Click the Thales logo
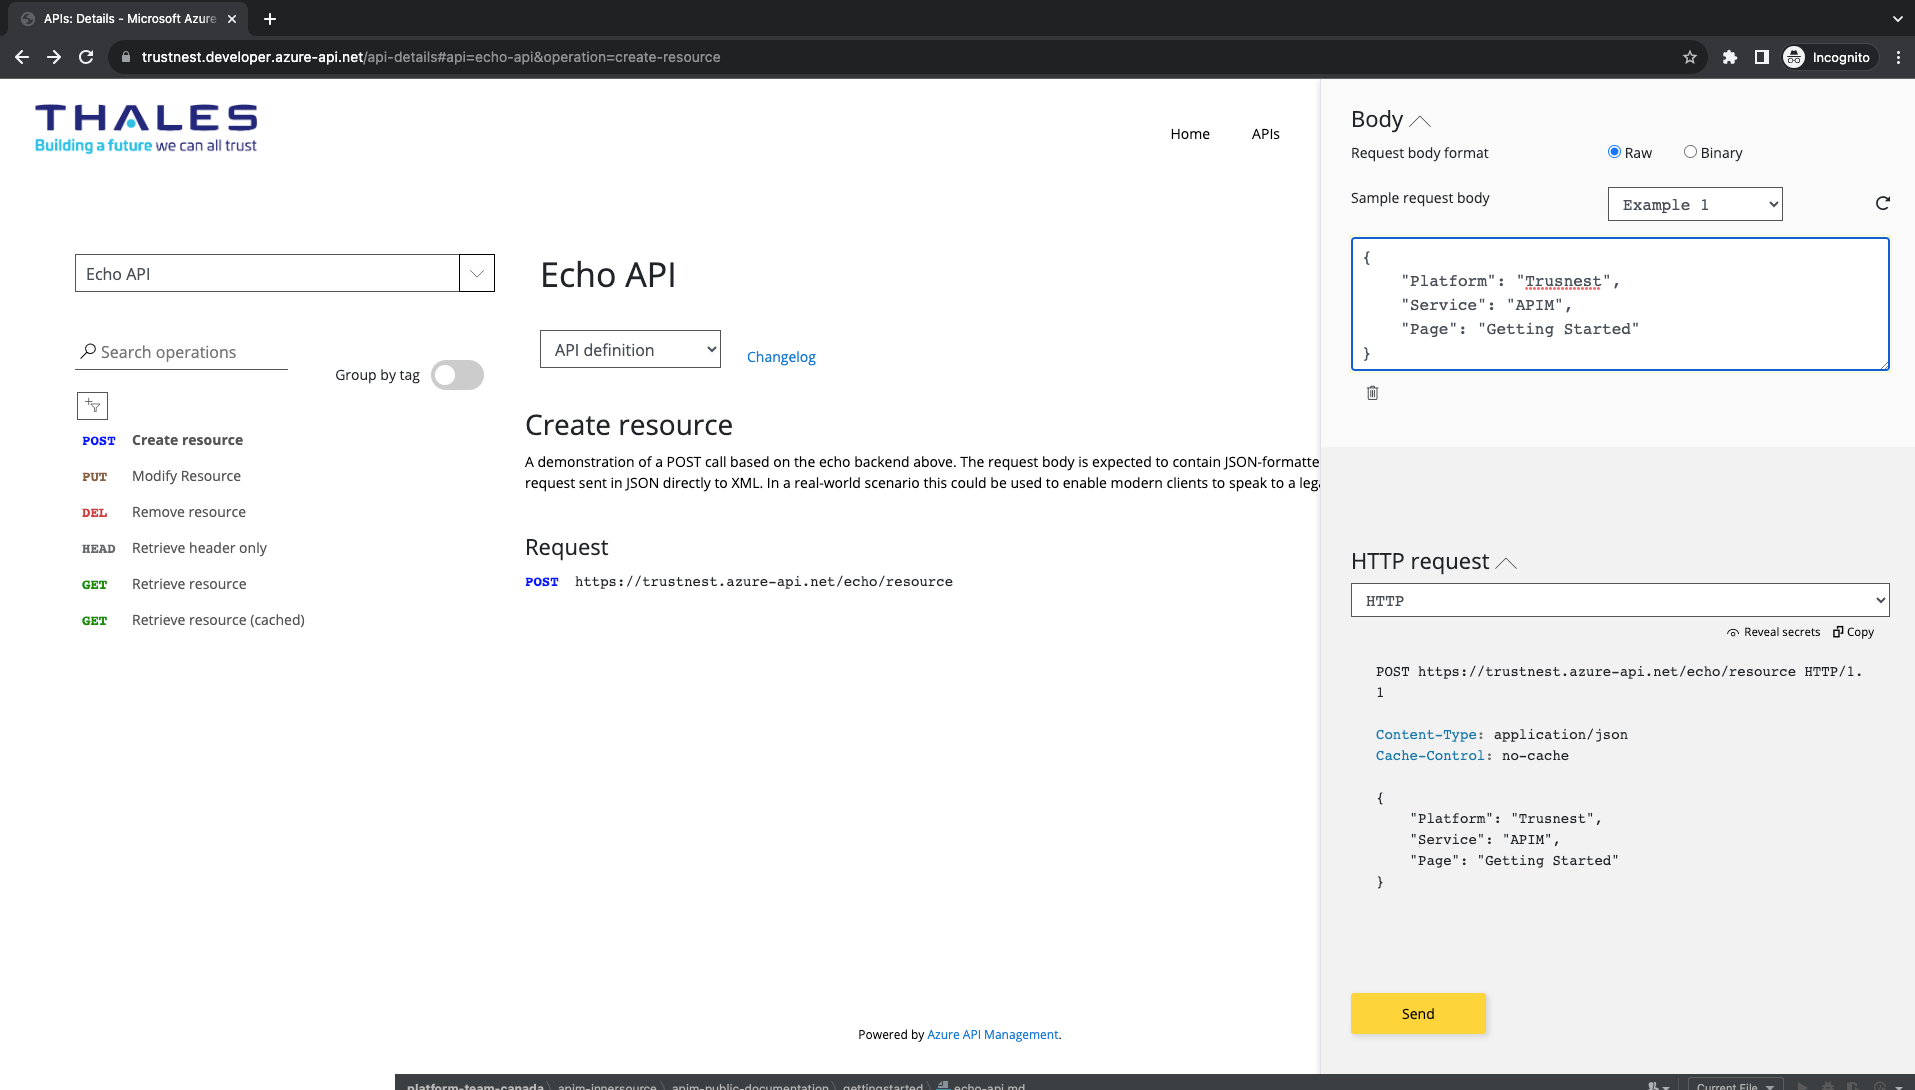This screenshot has height=1090, width=1915. click(146, 129)
